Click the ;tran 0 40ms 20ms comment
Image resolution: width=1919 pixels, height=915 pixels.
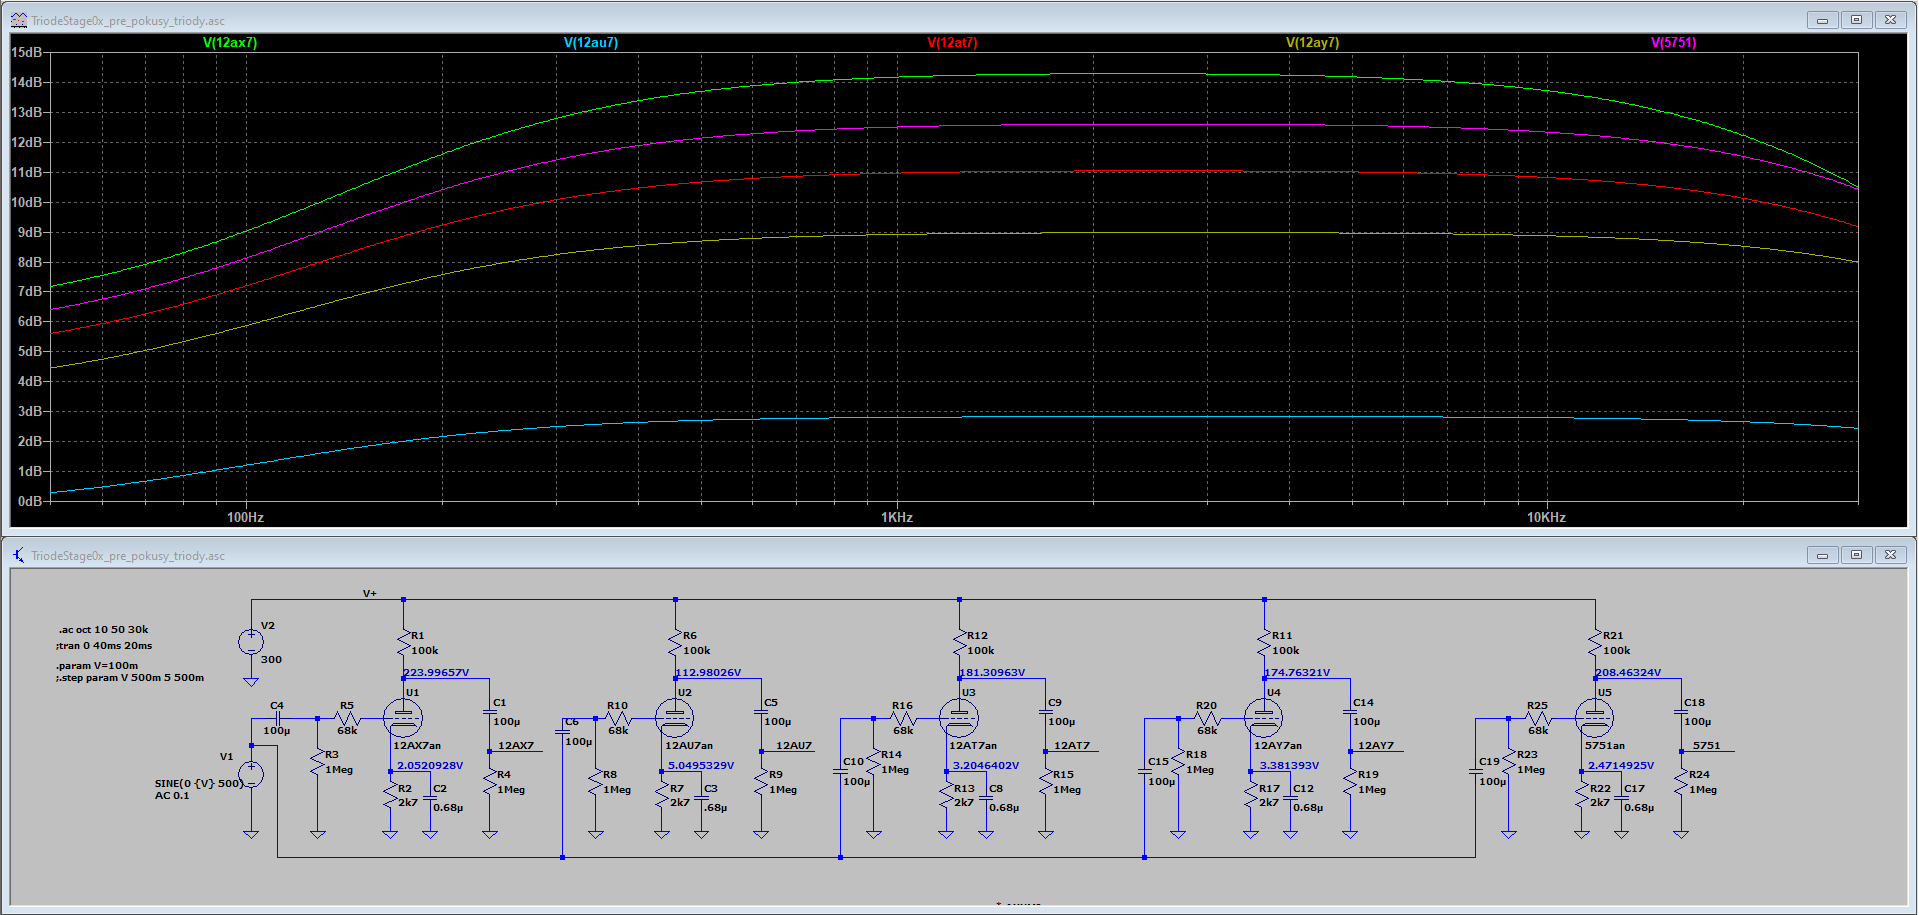tap(105, 646)
